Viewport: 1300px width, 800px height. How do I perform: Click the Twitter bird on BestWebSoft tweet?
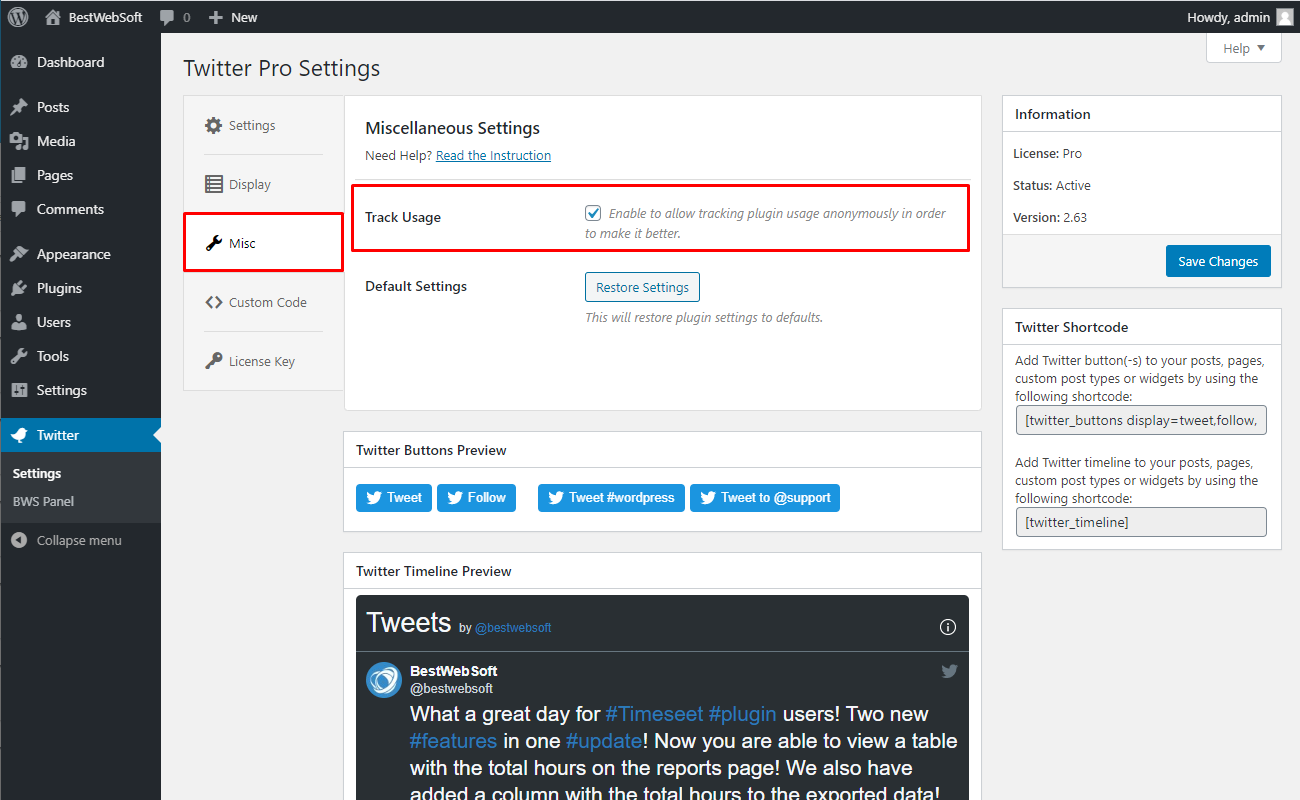(949, 671)
